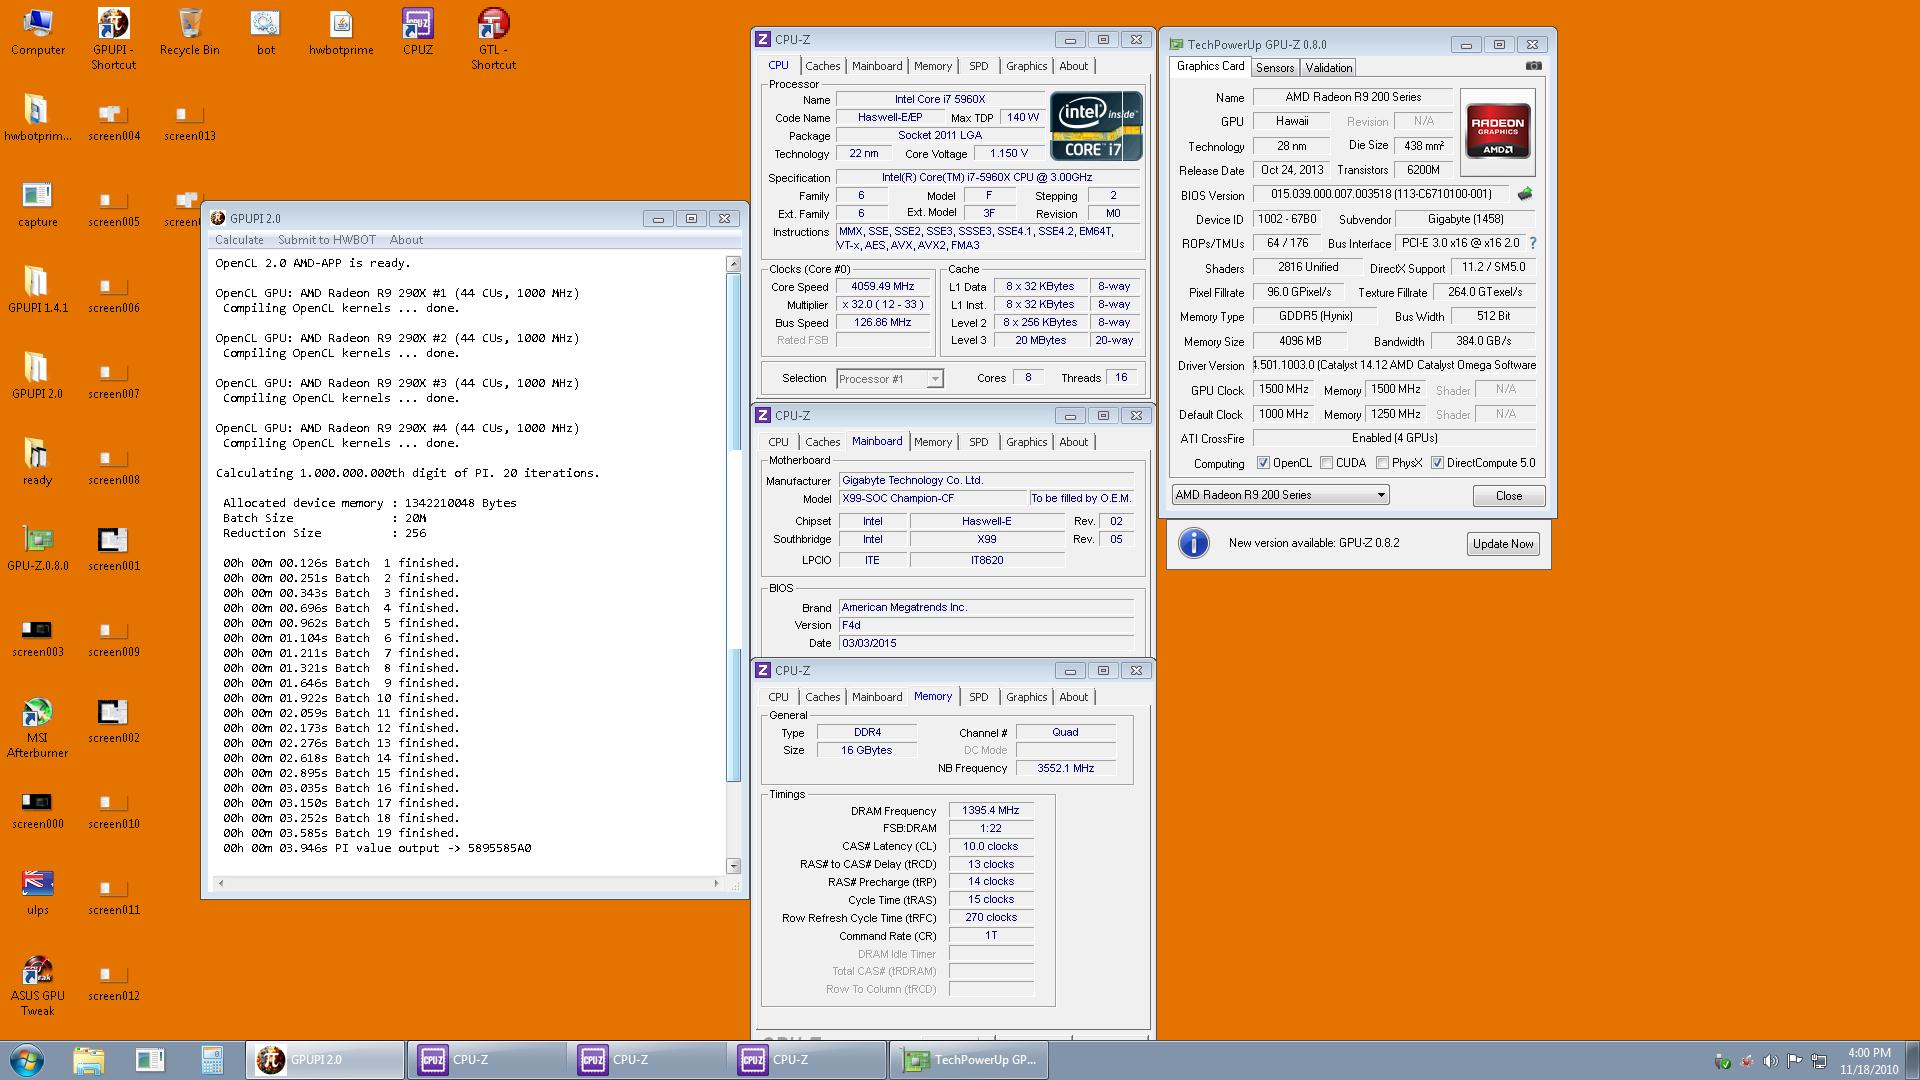This screenshot has height=1080, width=1920.
Task: Toggle the PhysX checkbox in GPU-Z
Action: tap(1382, 463)
